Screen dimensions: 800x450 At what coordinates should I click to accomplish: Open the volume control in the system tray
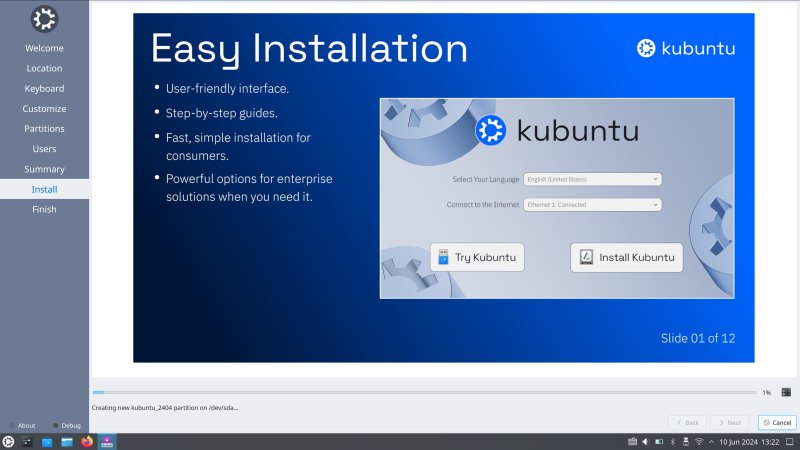pos(645,442)
